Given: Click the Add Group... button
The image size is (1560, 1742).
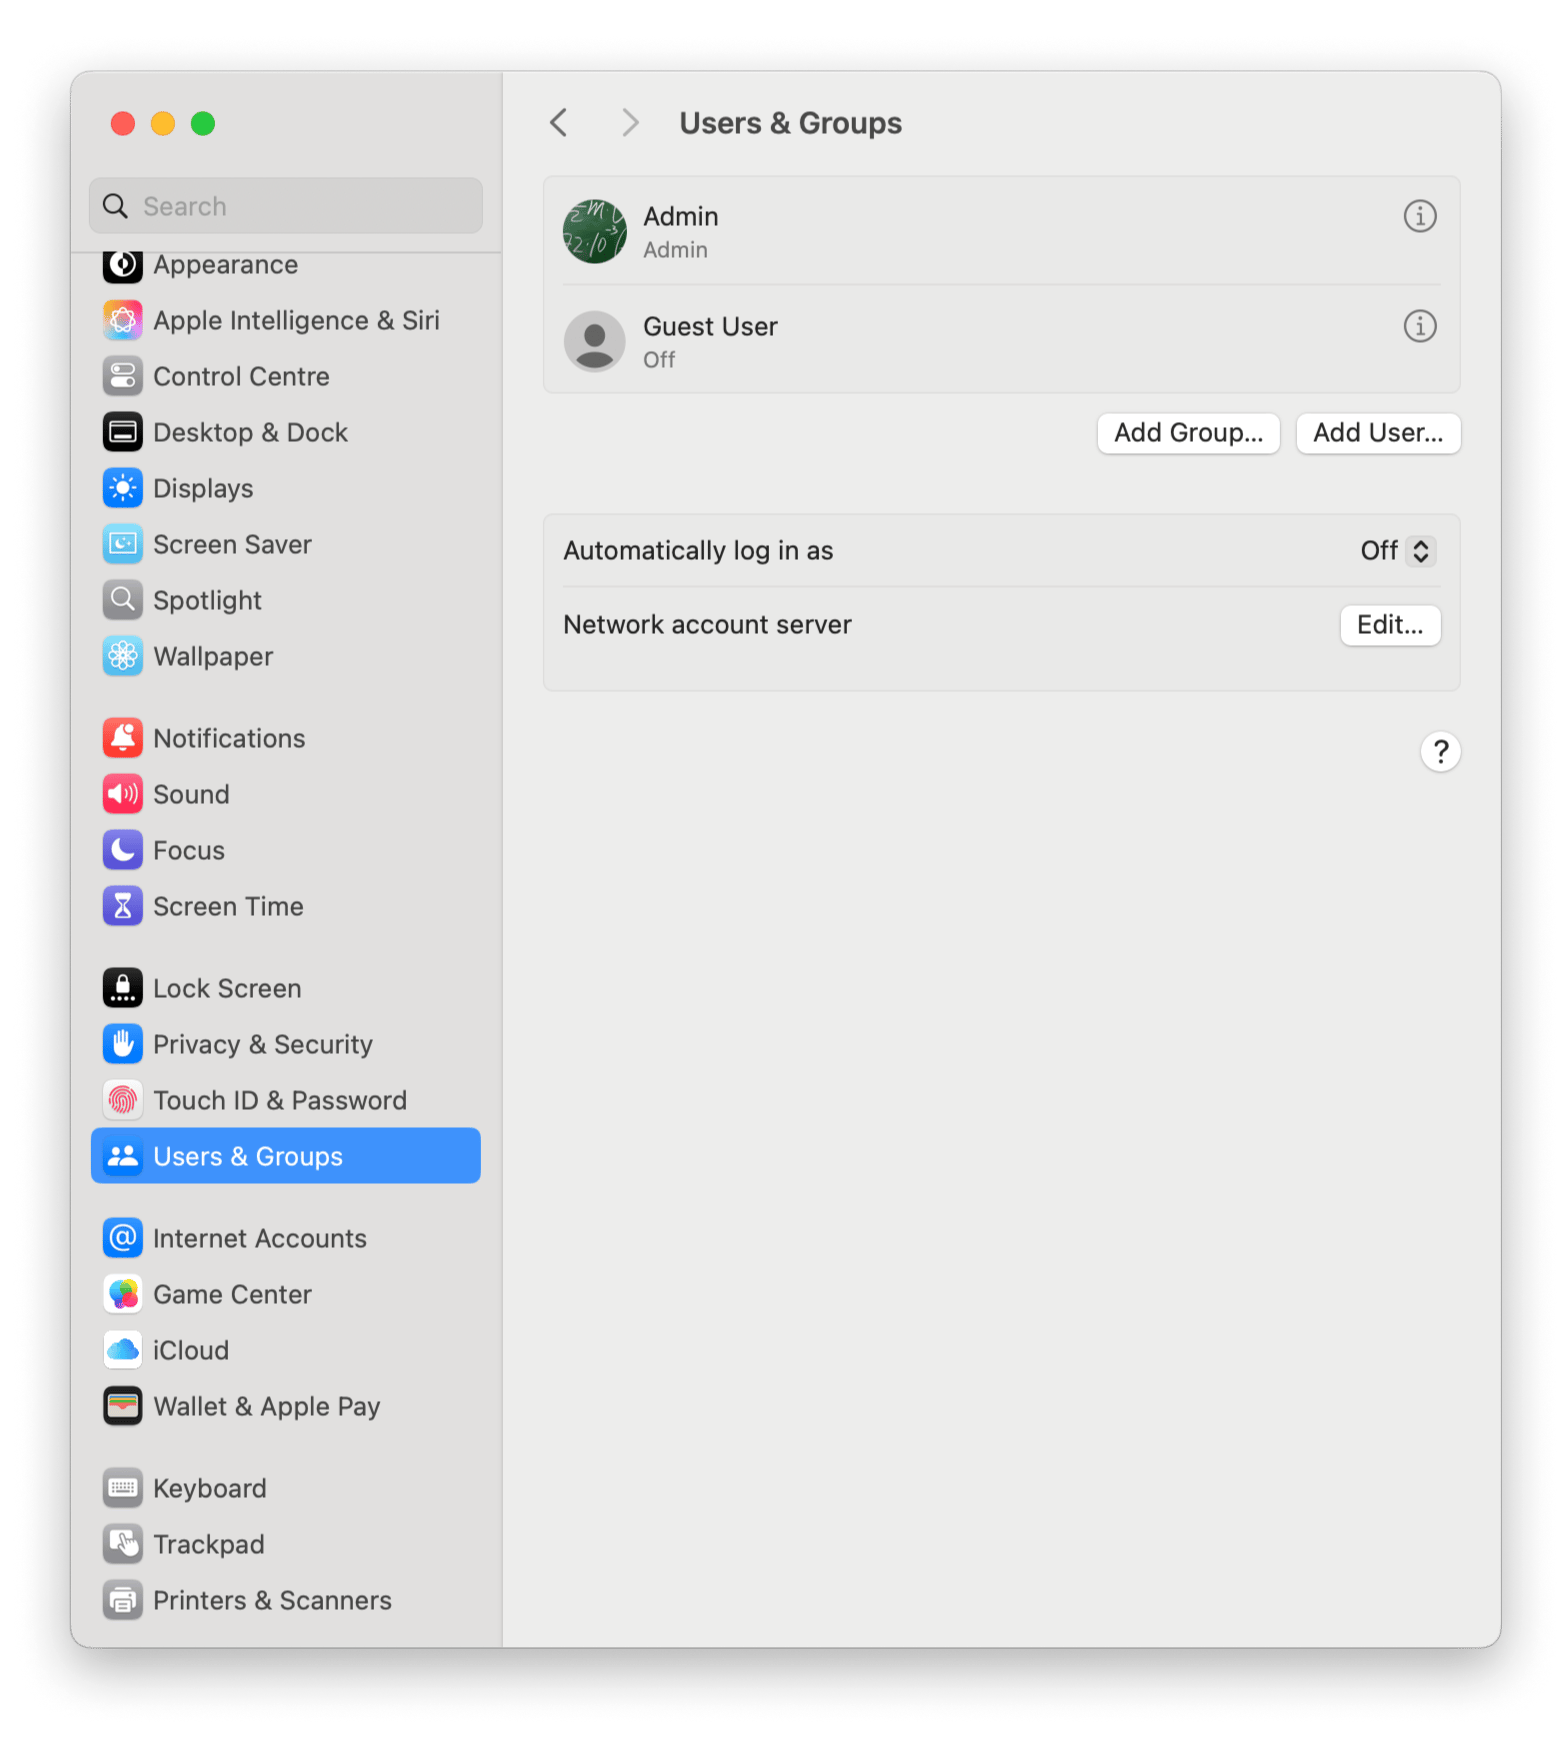Looking at the screenshot, I should (1188, 433).
